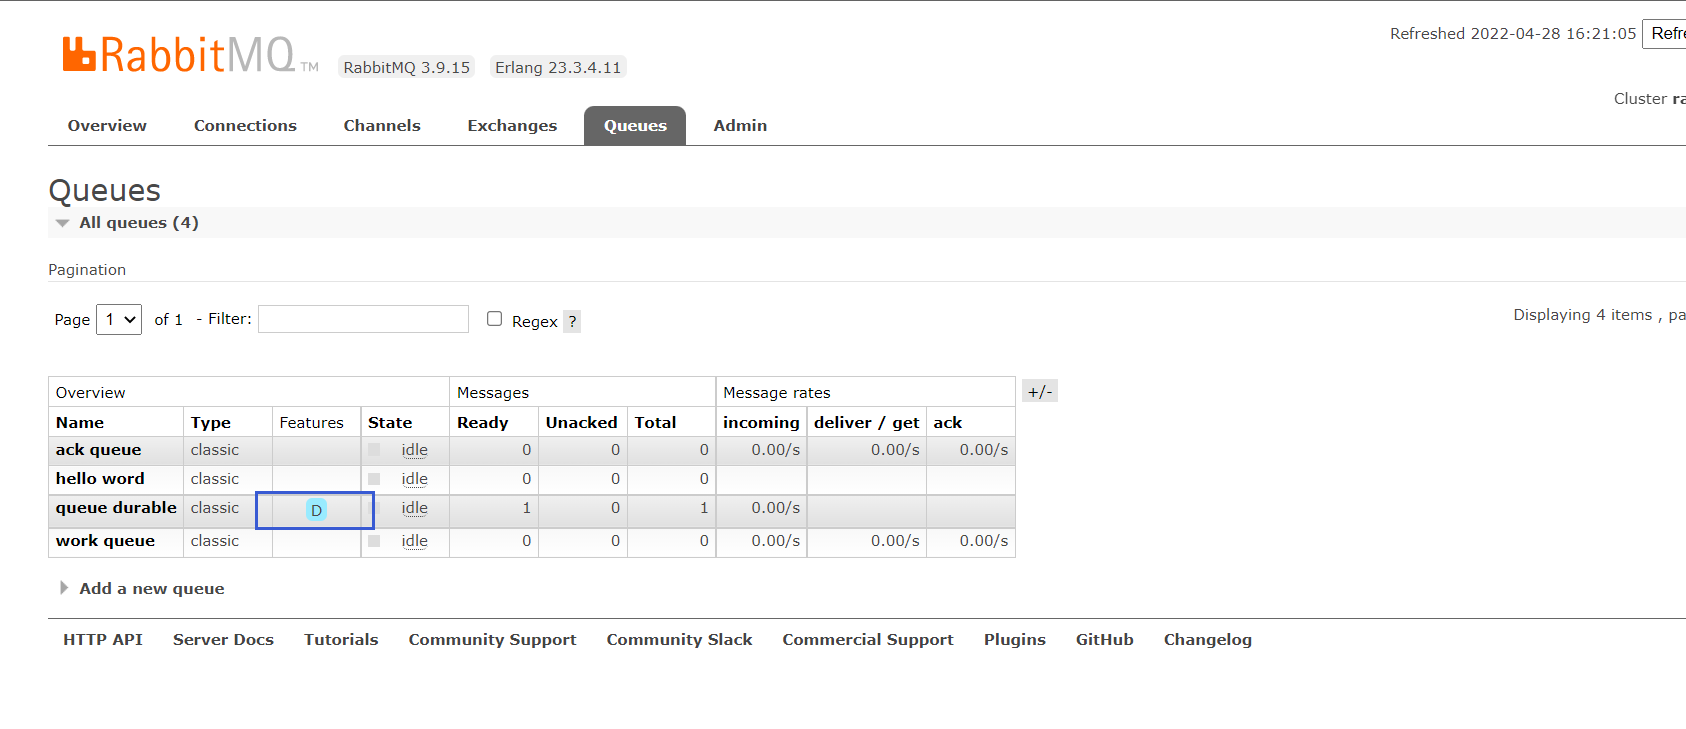Click idle state of hello word

tap(414, 479)
